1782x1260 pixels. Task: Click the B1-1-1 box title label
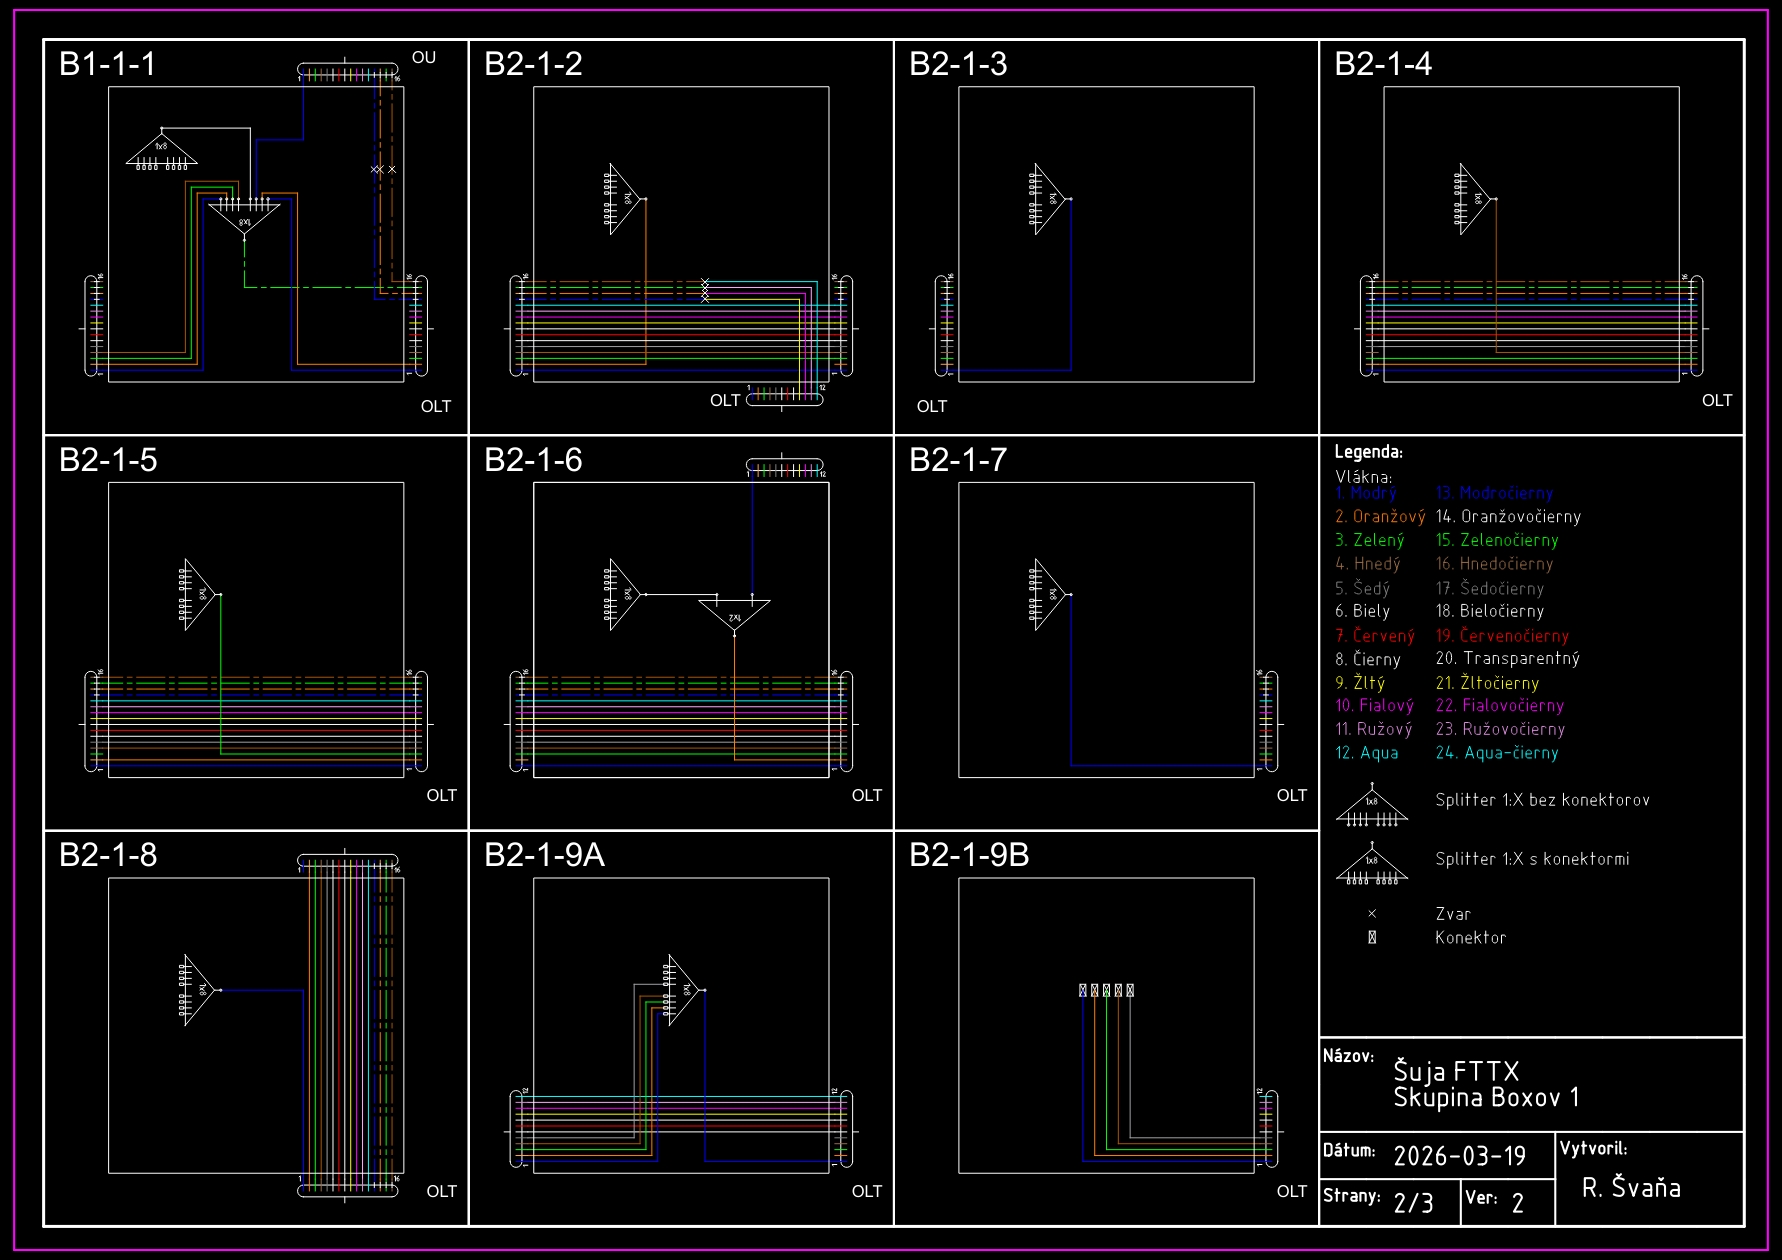pyautogui.click(x=108, y=64)
